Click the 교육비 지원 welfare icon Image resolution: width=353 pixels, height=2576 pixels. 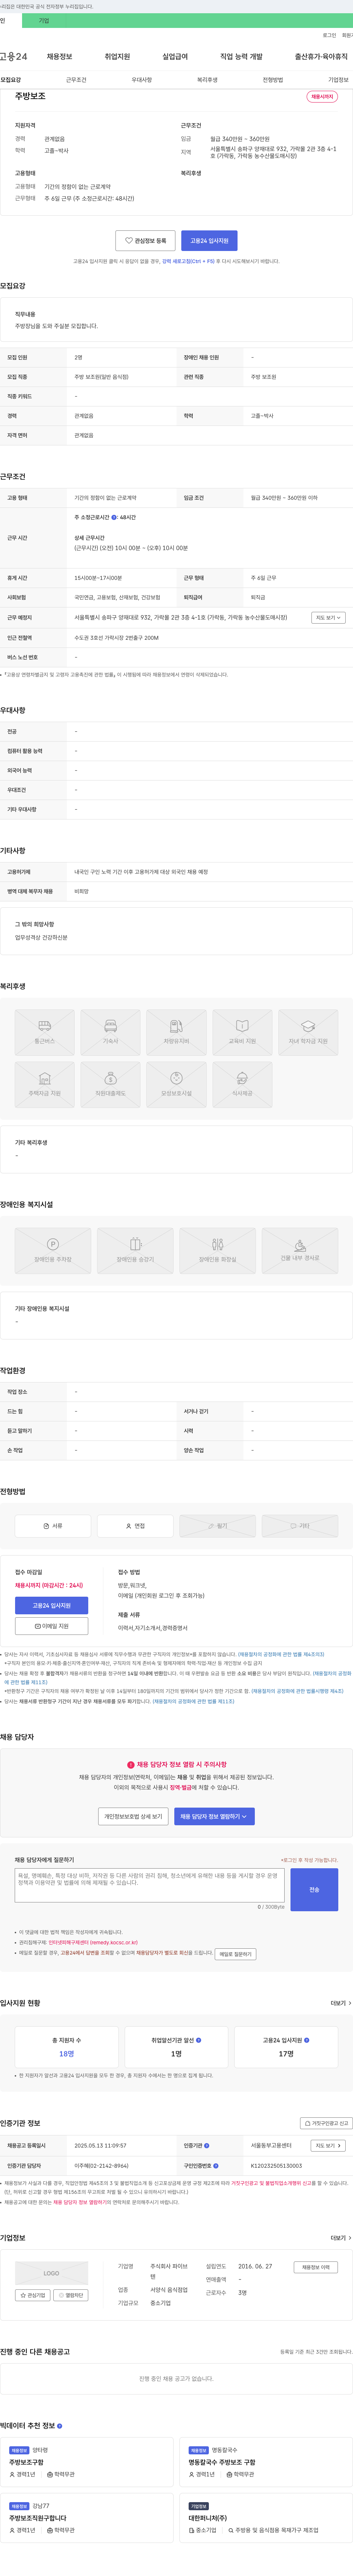[x=242, y=1032]
